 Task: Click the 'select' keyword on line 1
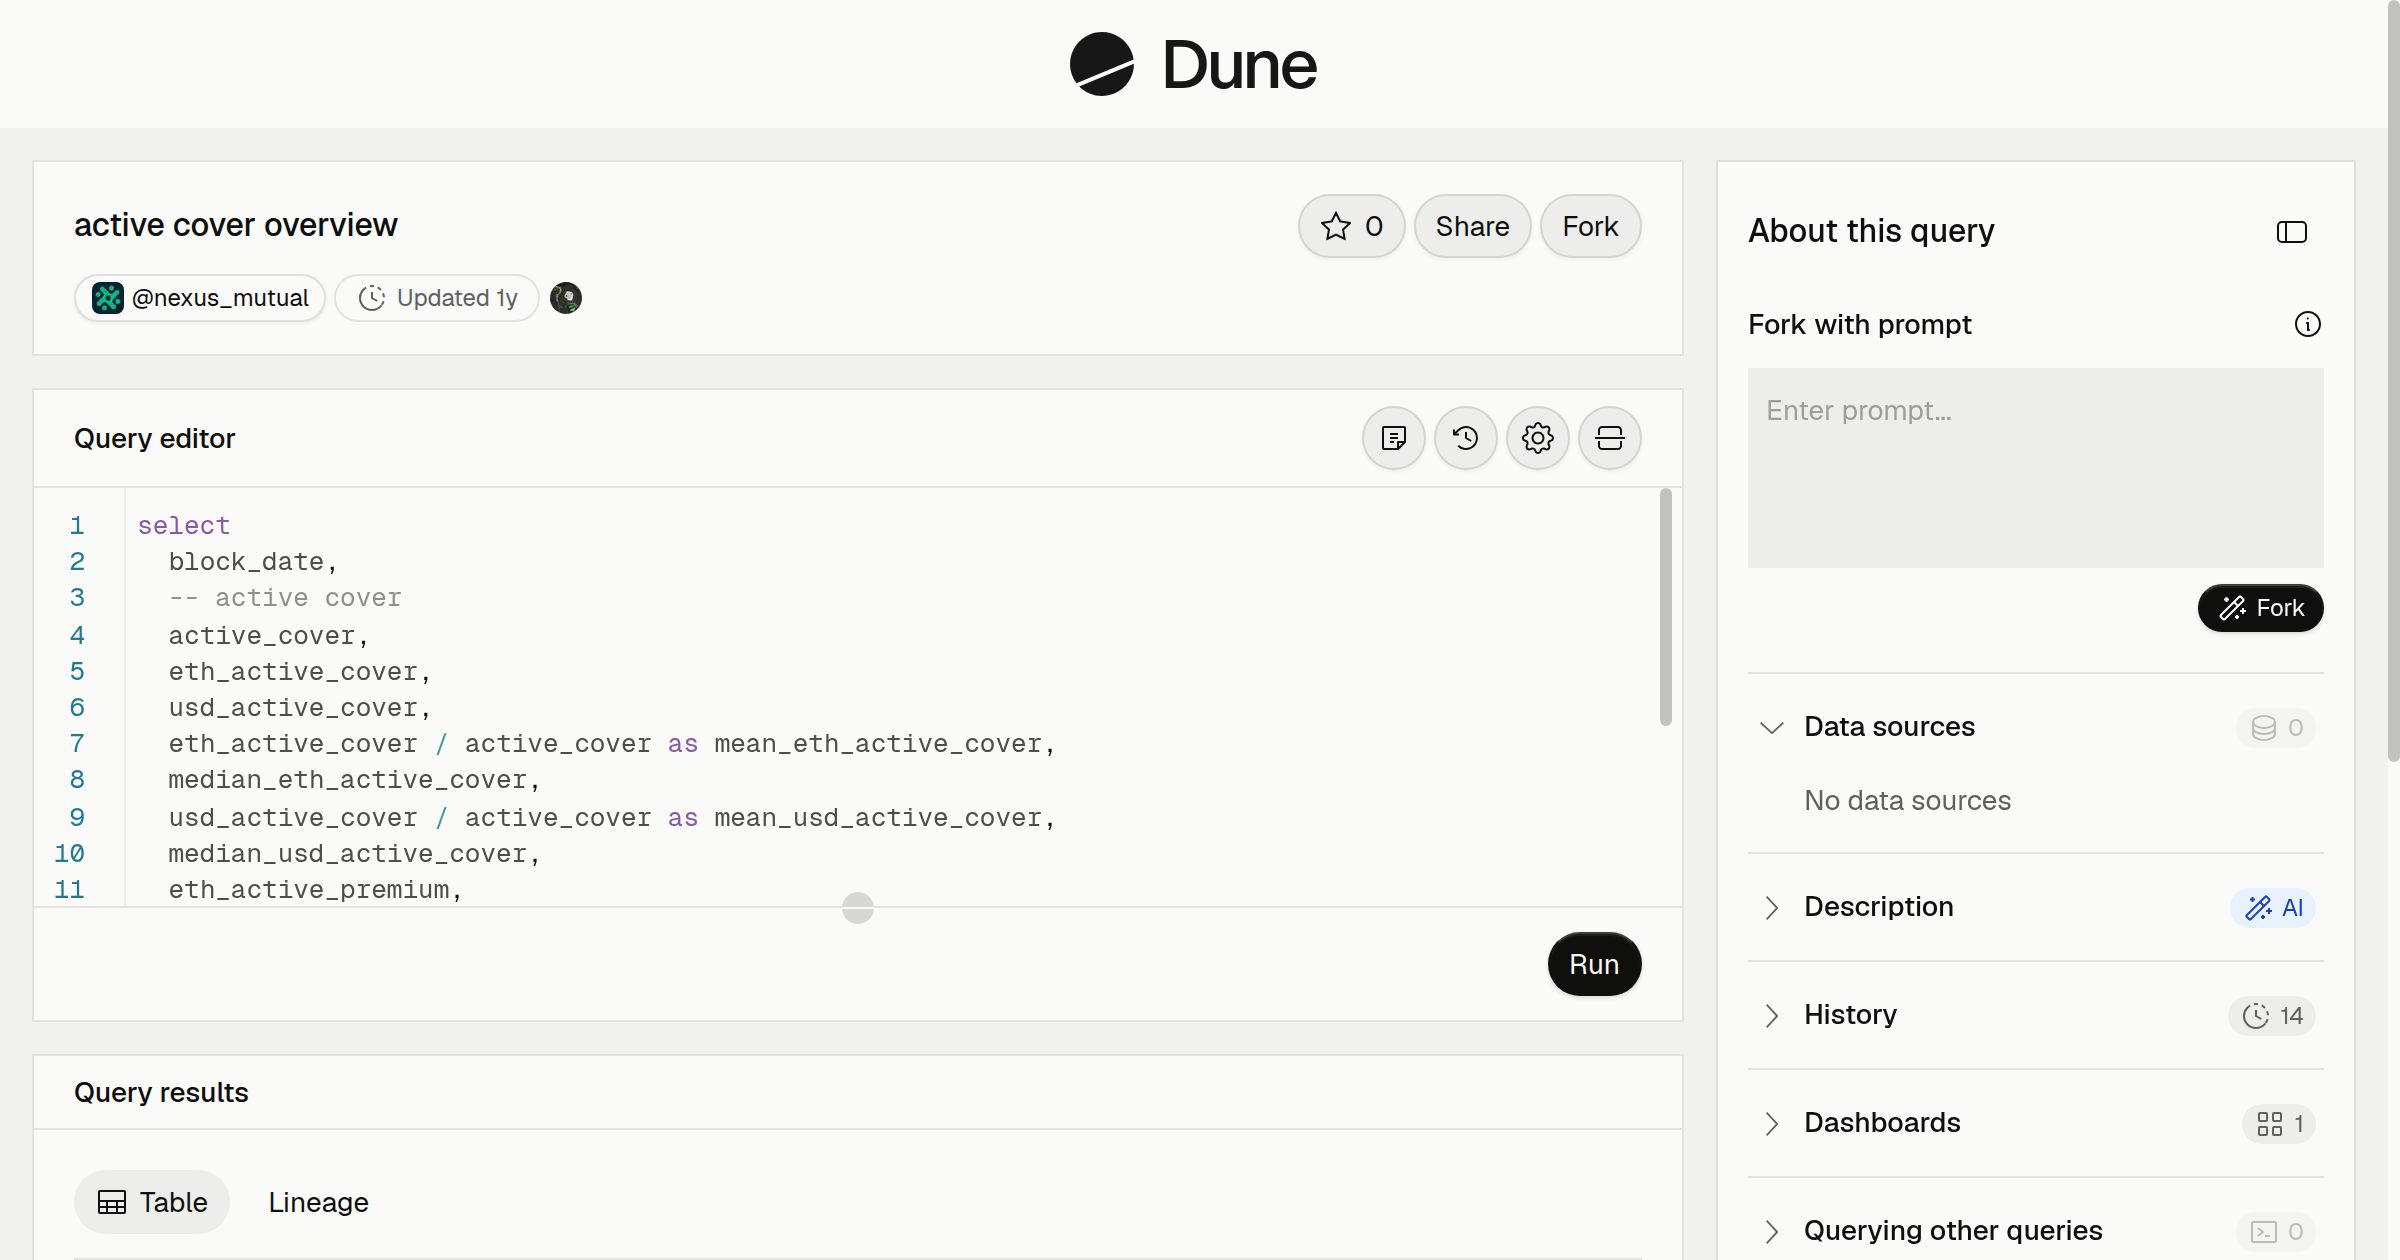click(184, 526)
